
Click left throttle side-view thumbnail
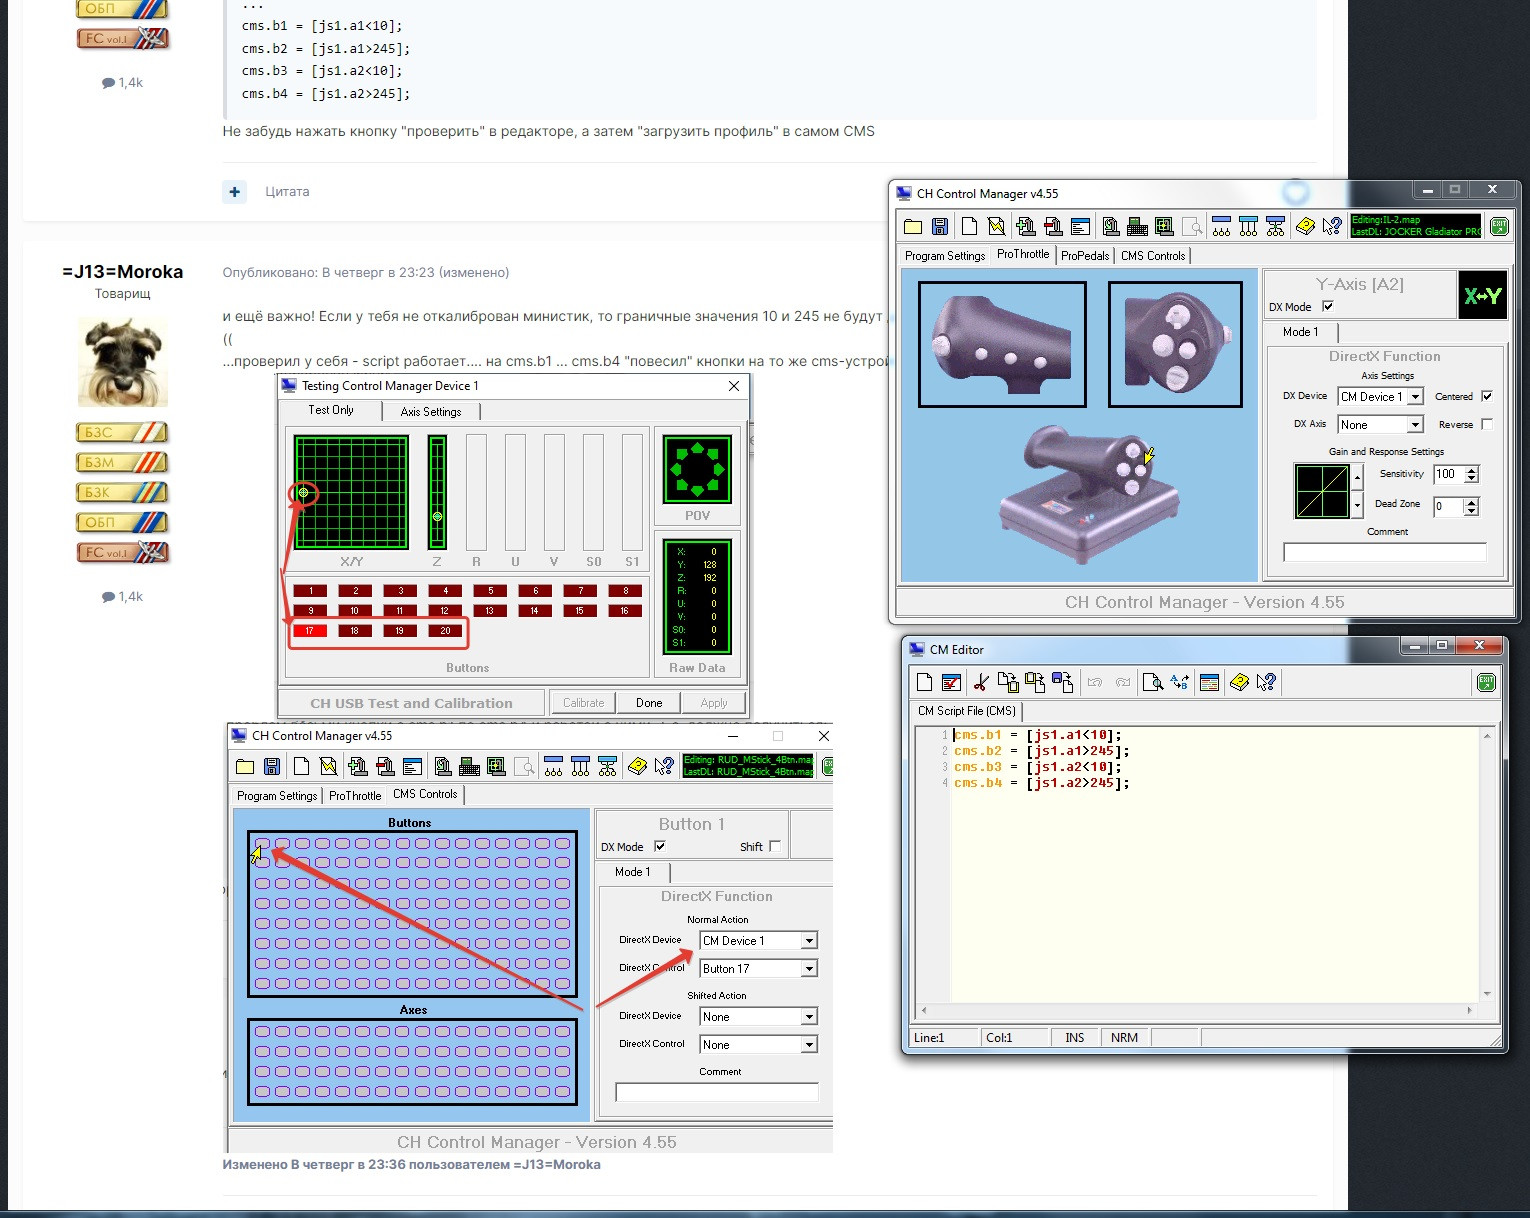[1002, 344]
